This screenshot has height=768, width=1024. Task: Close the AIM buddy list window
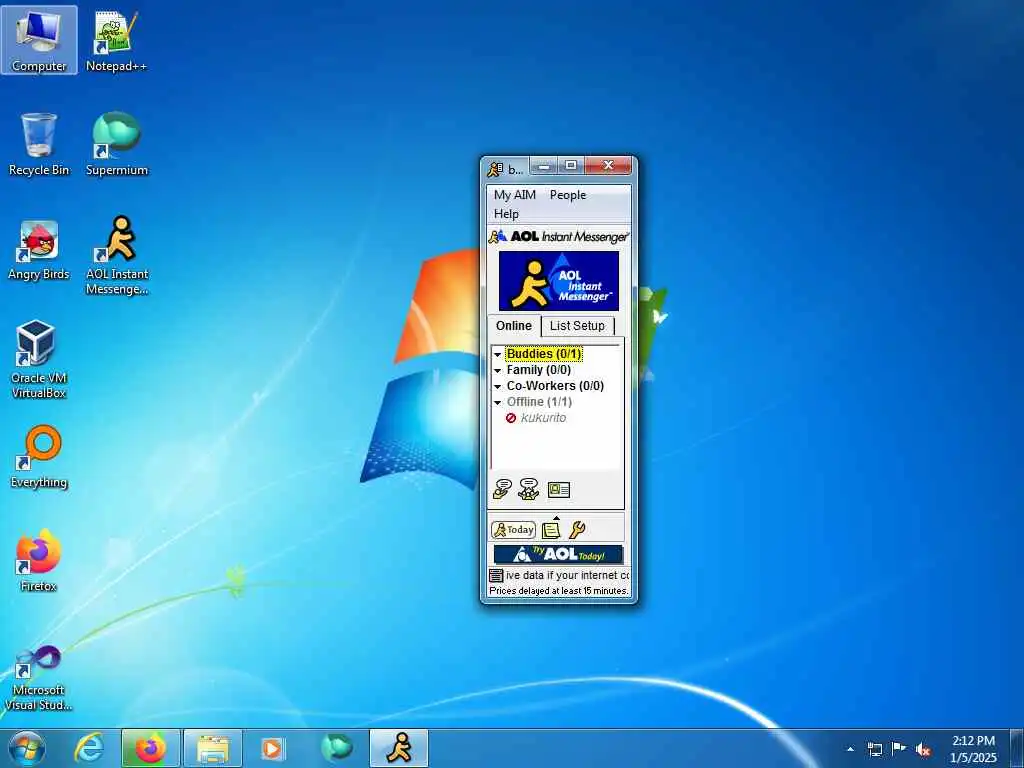pyautogui.click(x=608, y=166)
